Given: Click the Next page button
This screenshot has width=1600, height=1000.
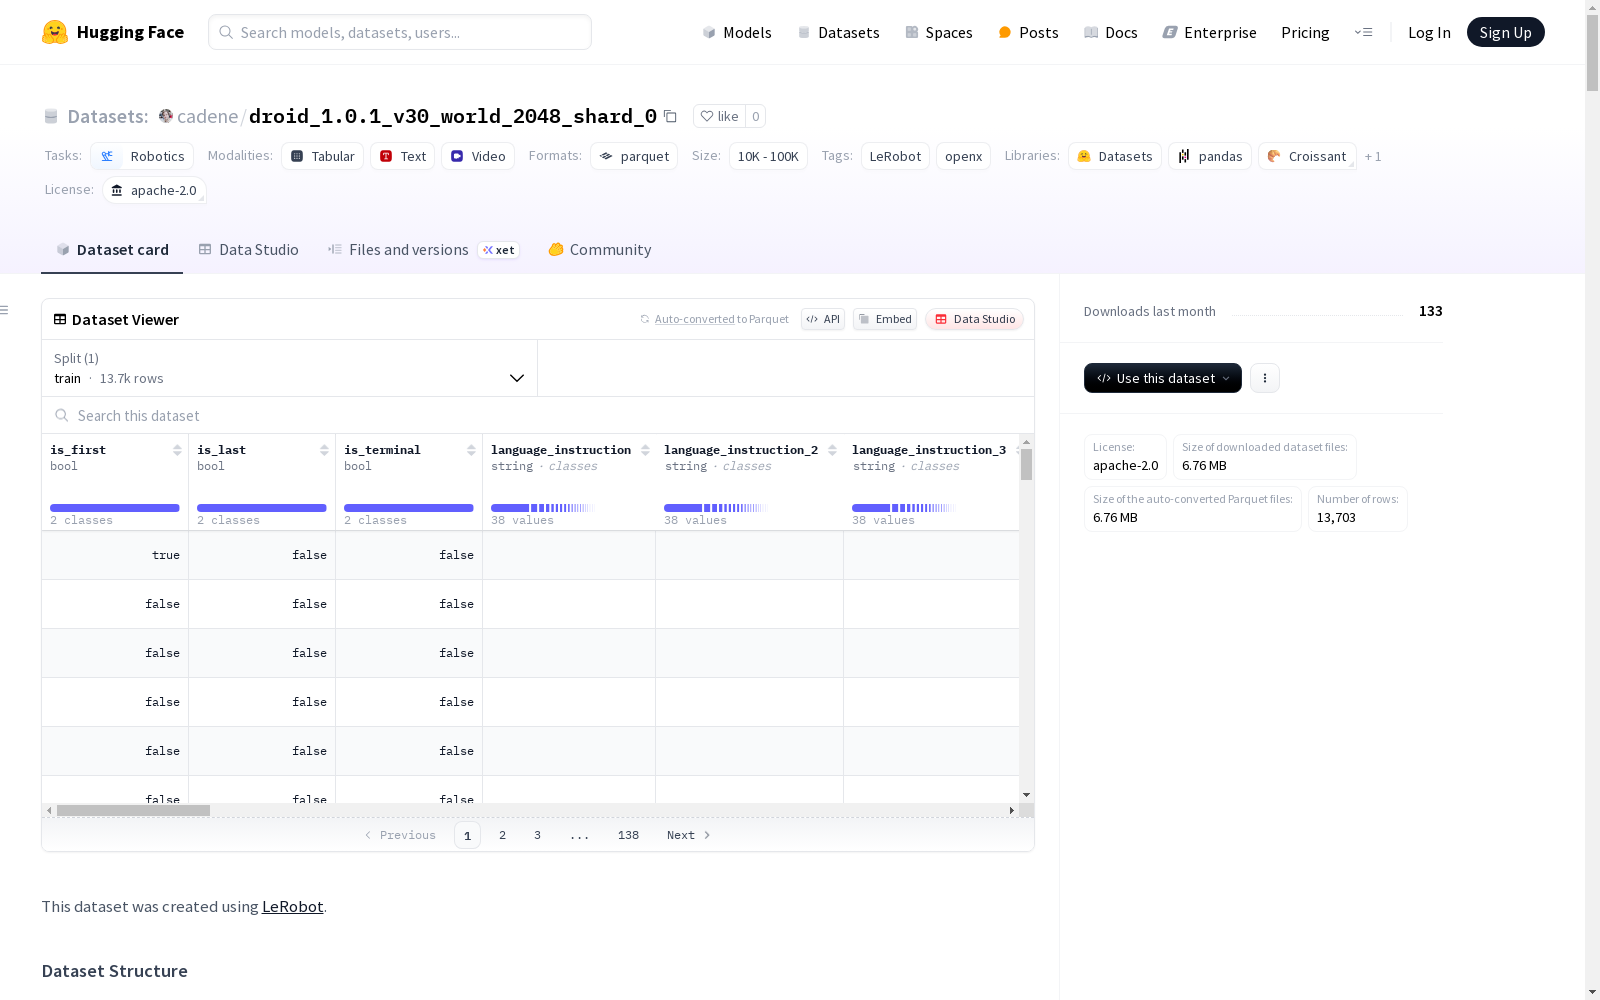Looking at the screenshot, I should coord(688,835).
